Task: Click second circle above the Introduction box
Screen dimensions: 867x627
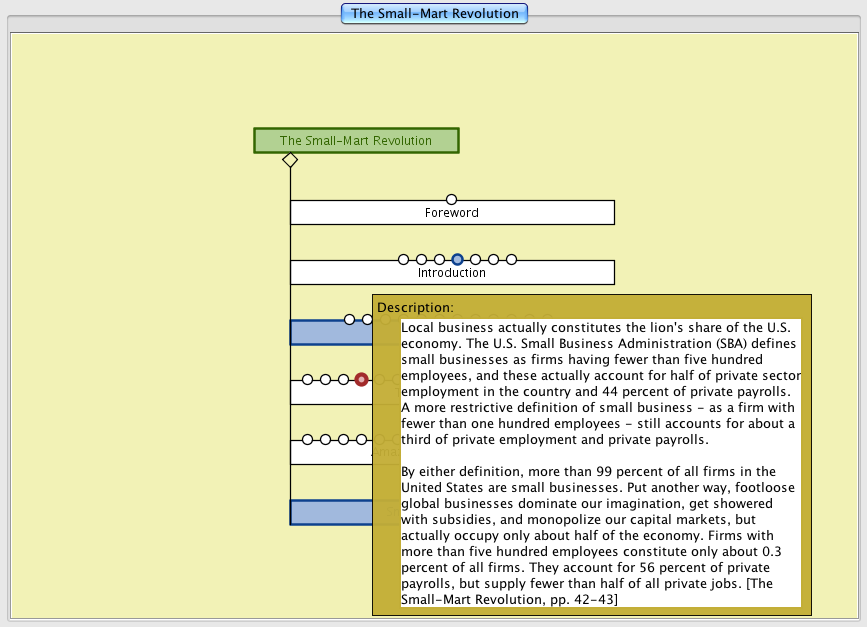Action: (421, 260)
